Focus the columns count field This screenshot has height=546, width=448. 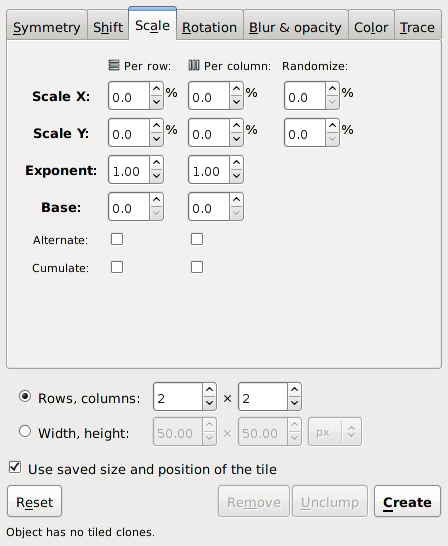click(x=263, y=397)
